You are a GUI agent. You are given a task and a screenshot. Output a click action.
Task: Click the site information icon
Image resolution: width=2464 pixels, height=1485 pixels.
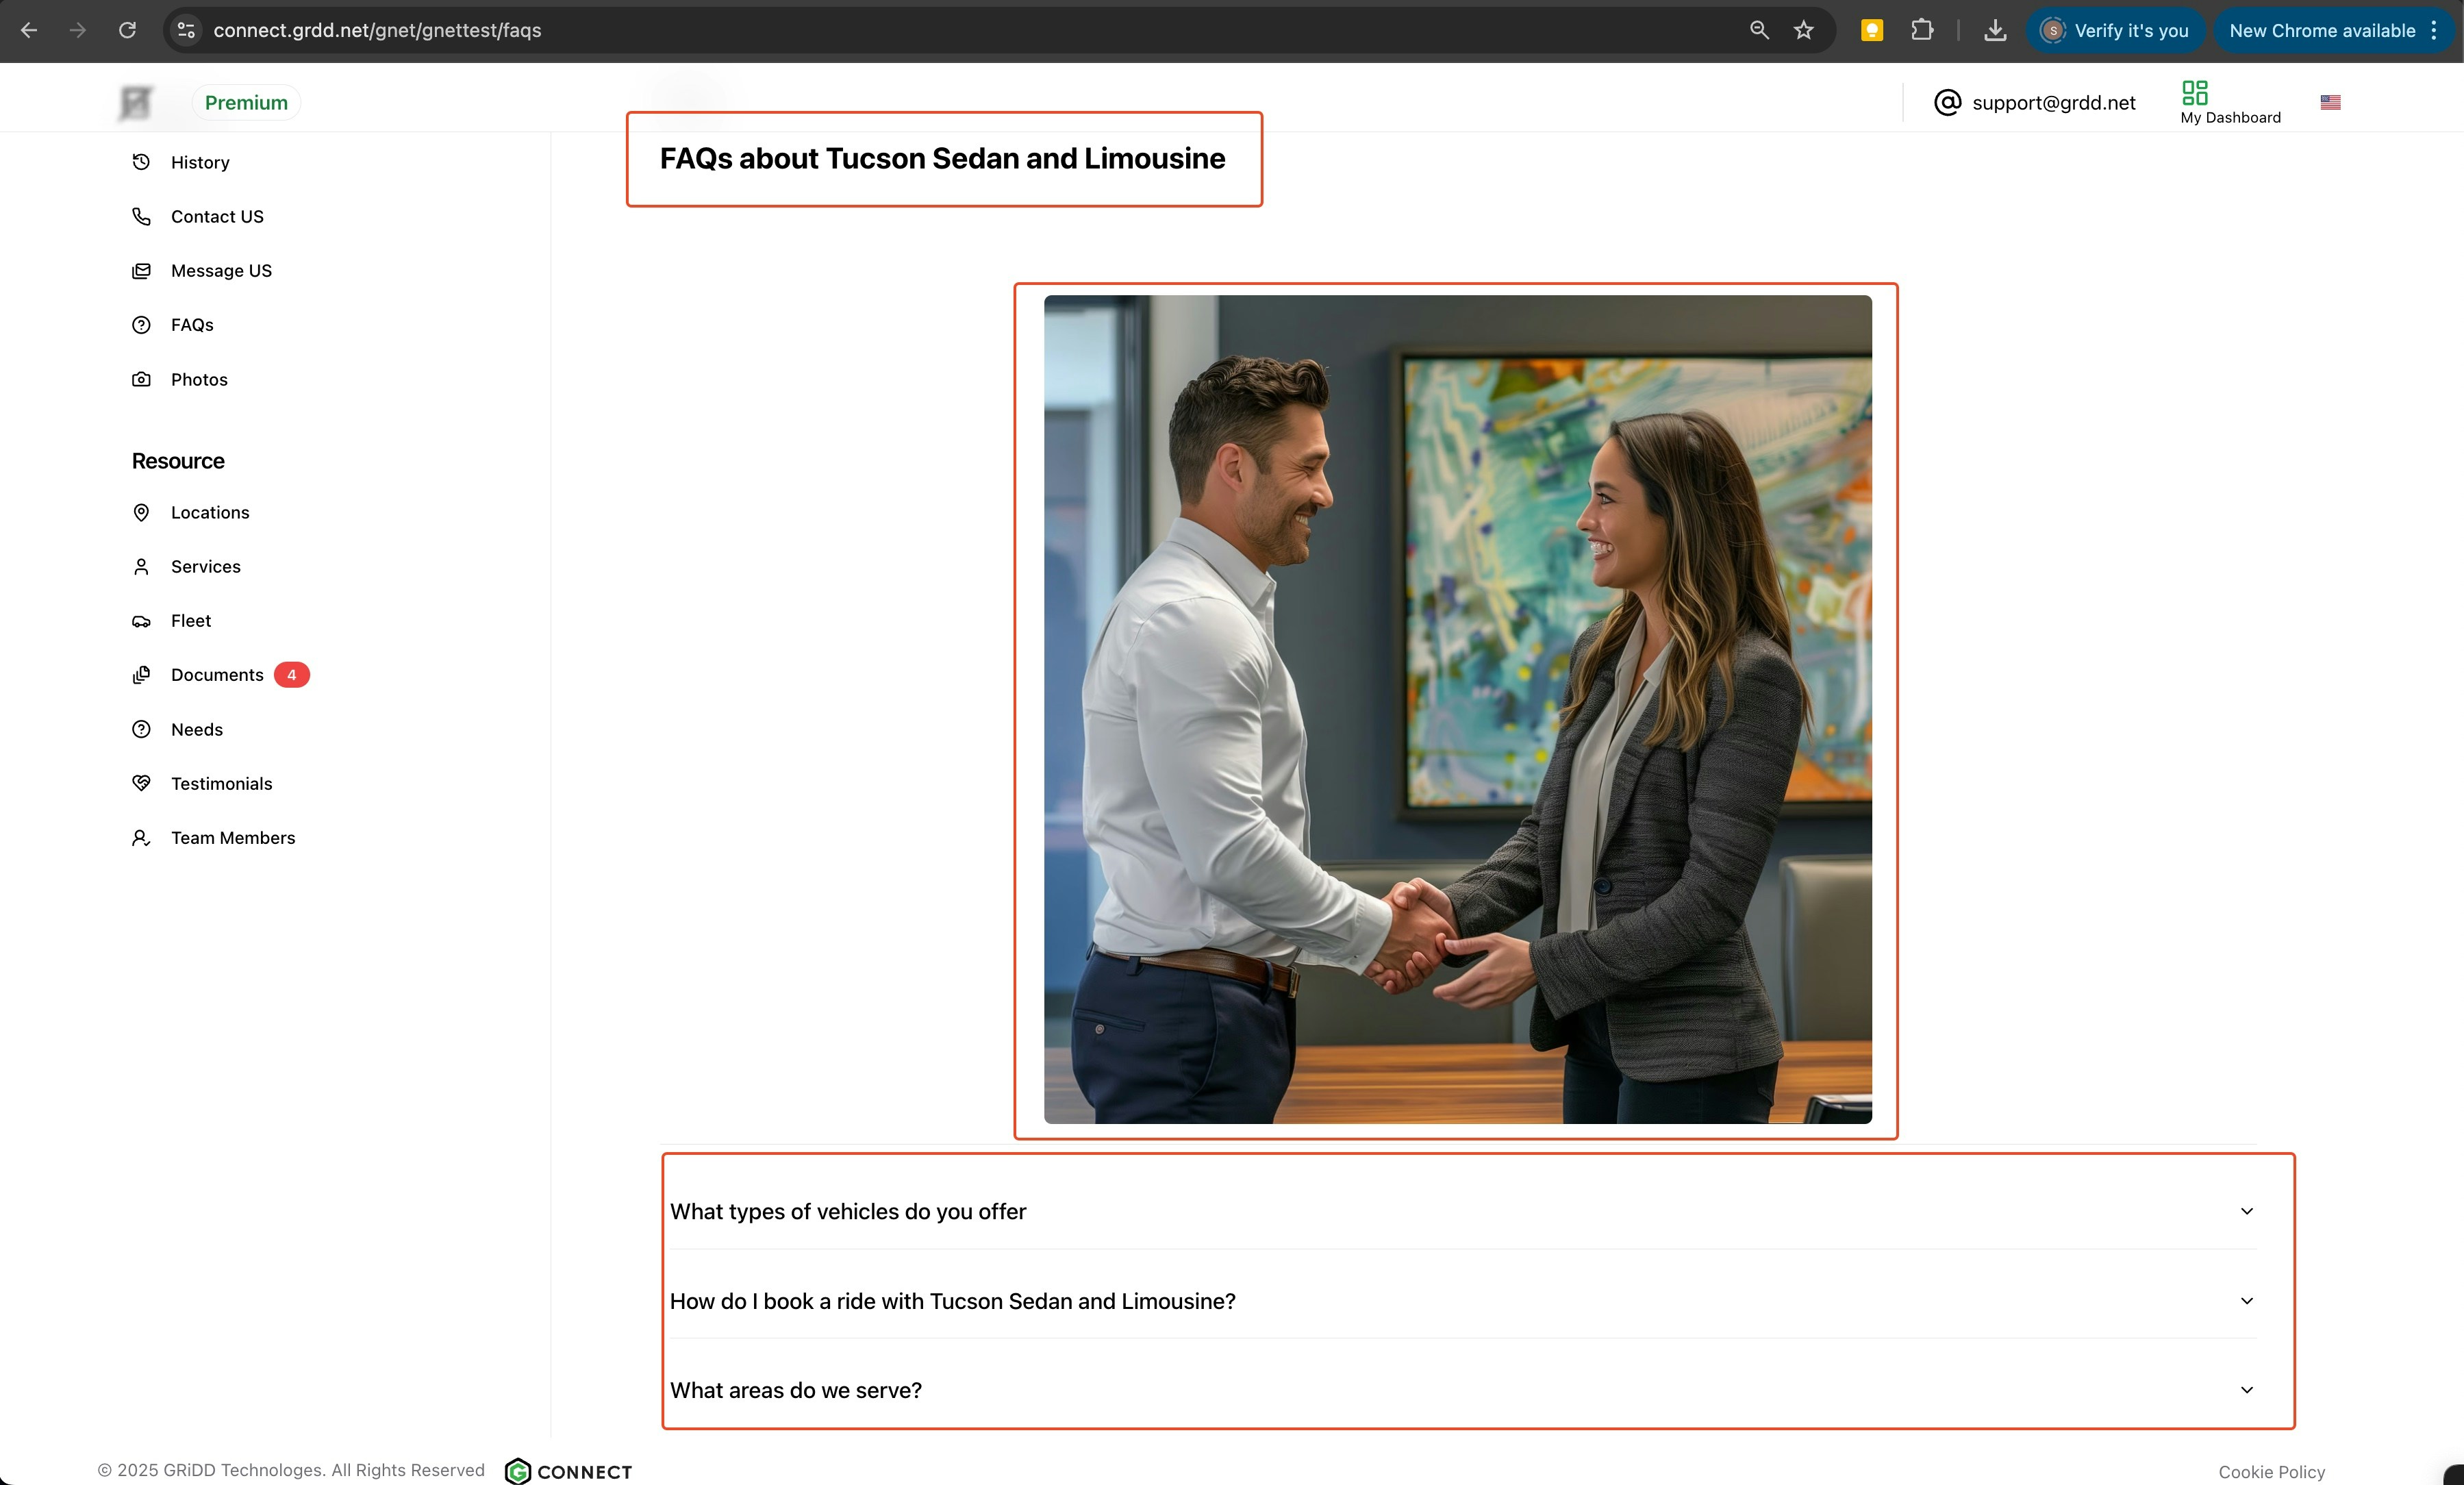(x=186, y=30)
